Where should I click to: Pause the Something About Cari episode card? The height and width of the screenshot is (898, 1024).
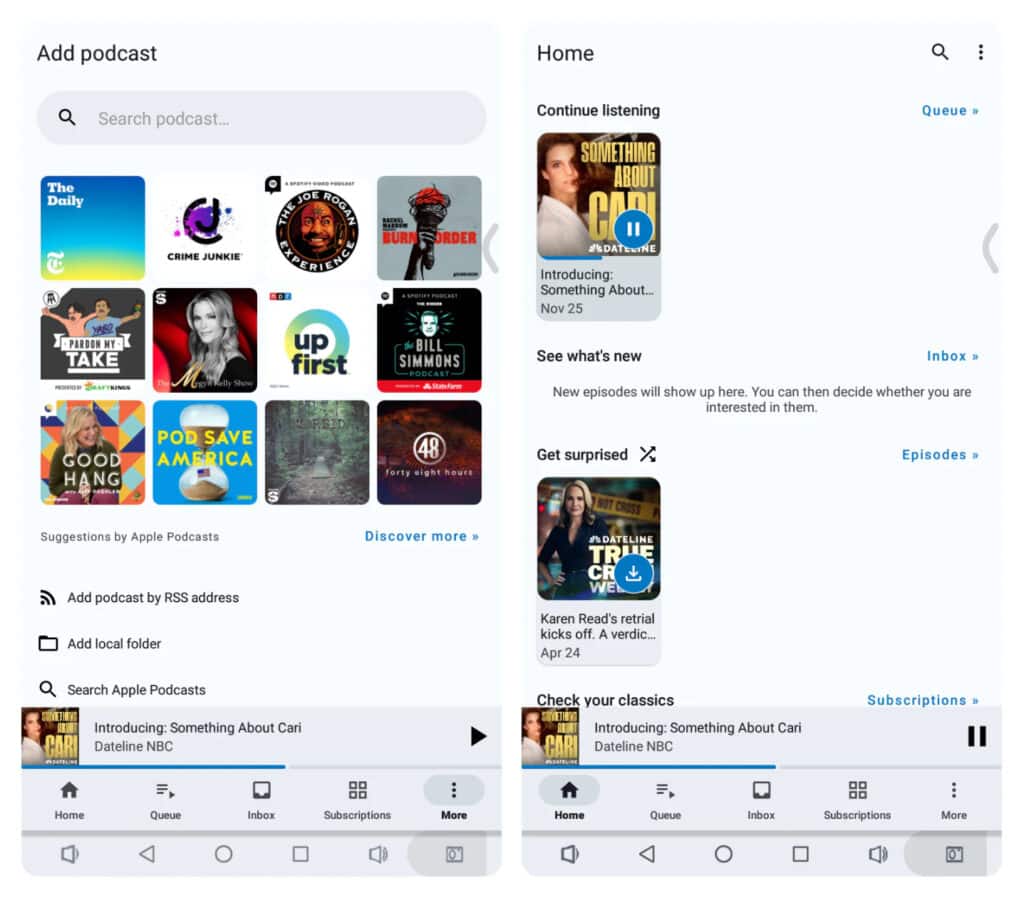pyautogui.click(x=634, y=227)
